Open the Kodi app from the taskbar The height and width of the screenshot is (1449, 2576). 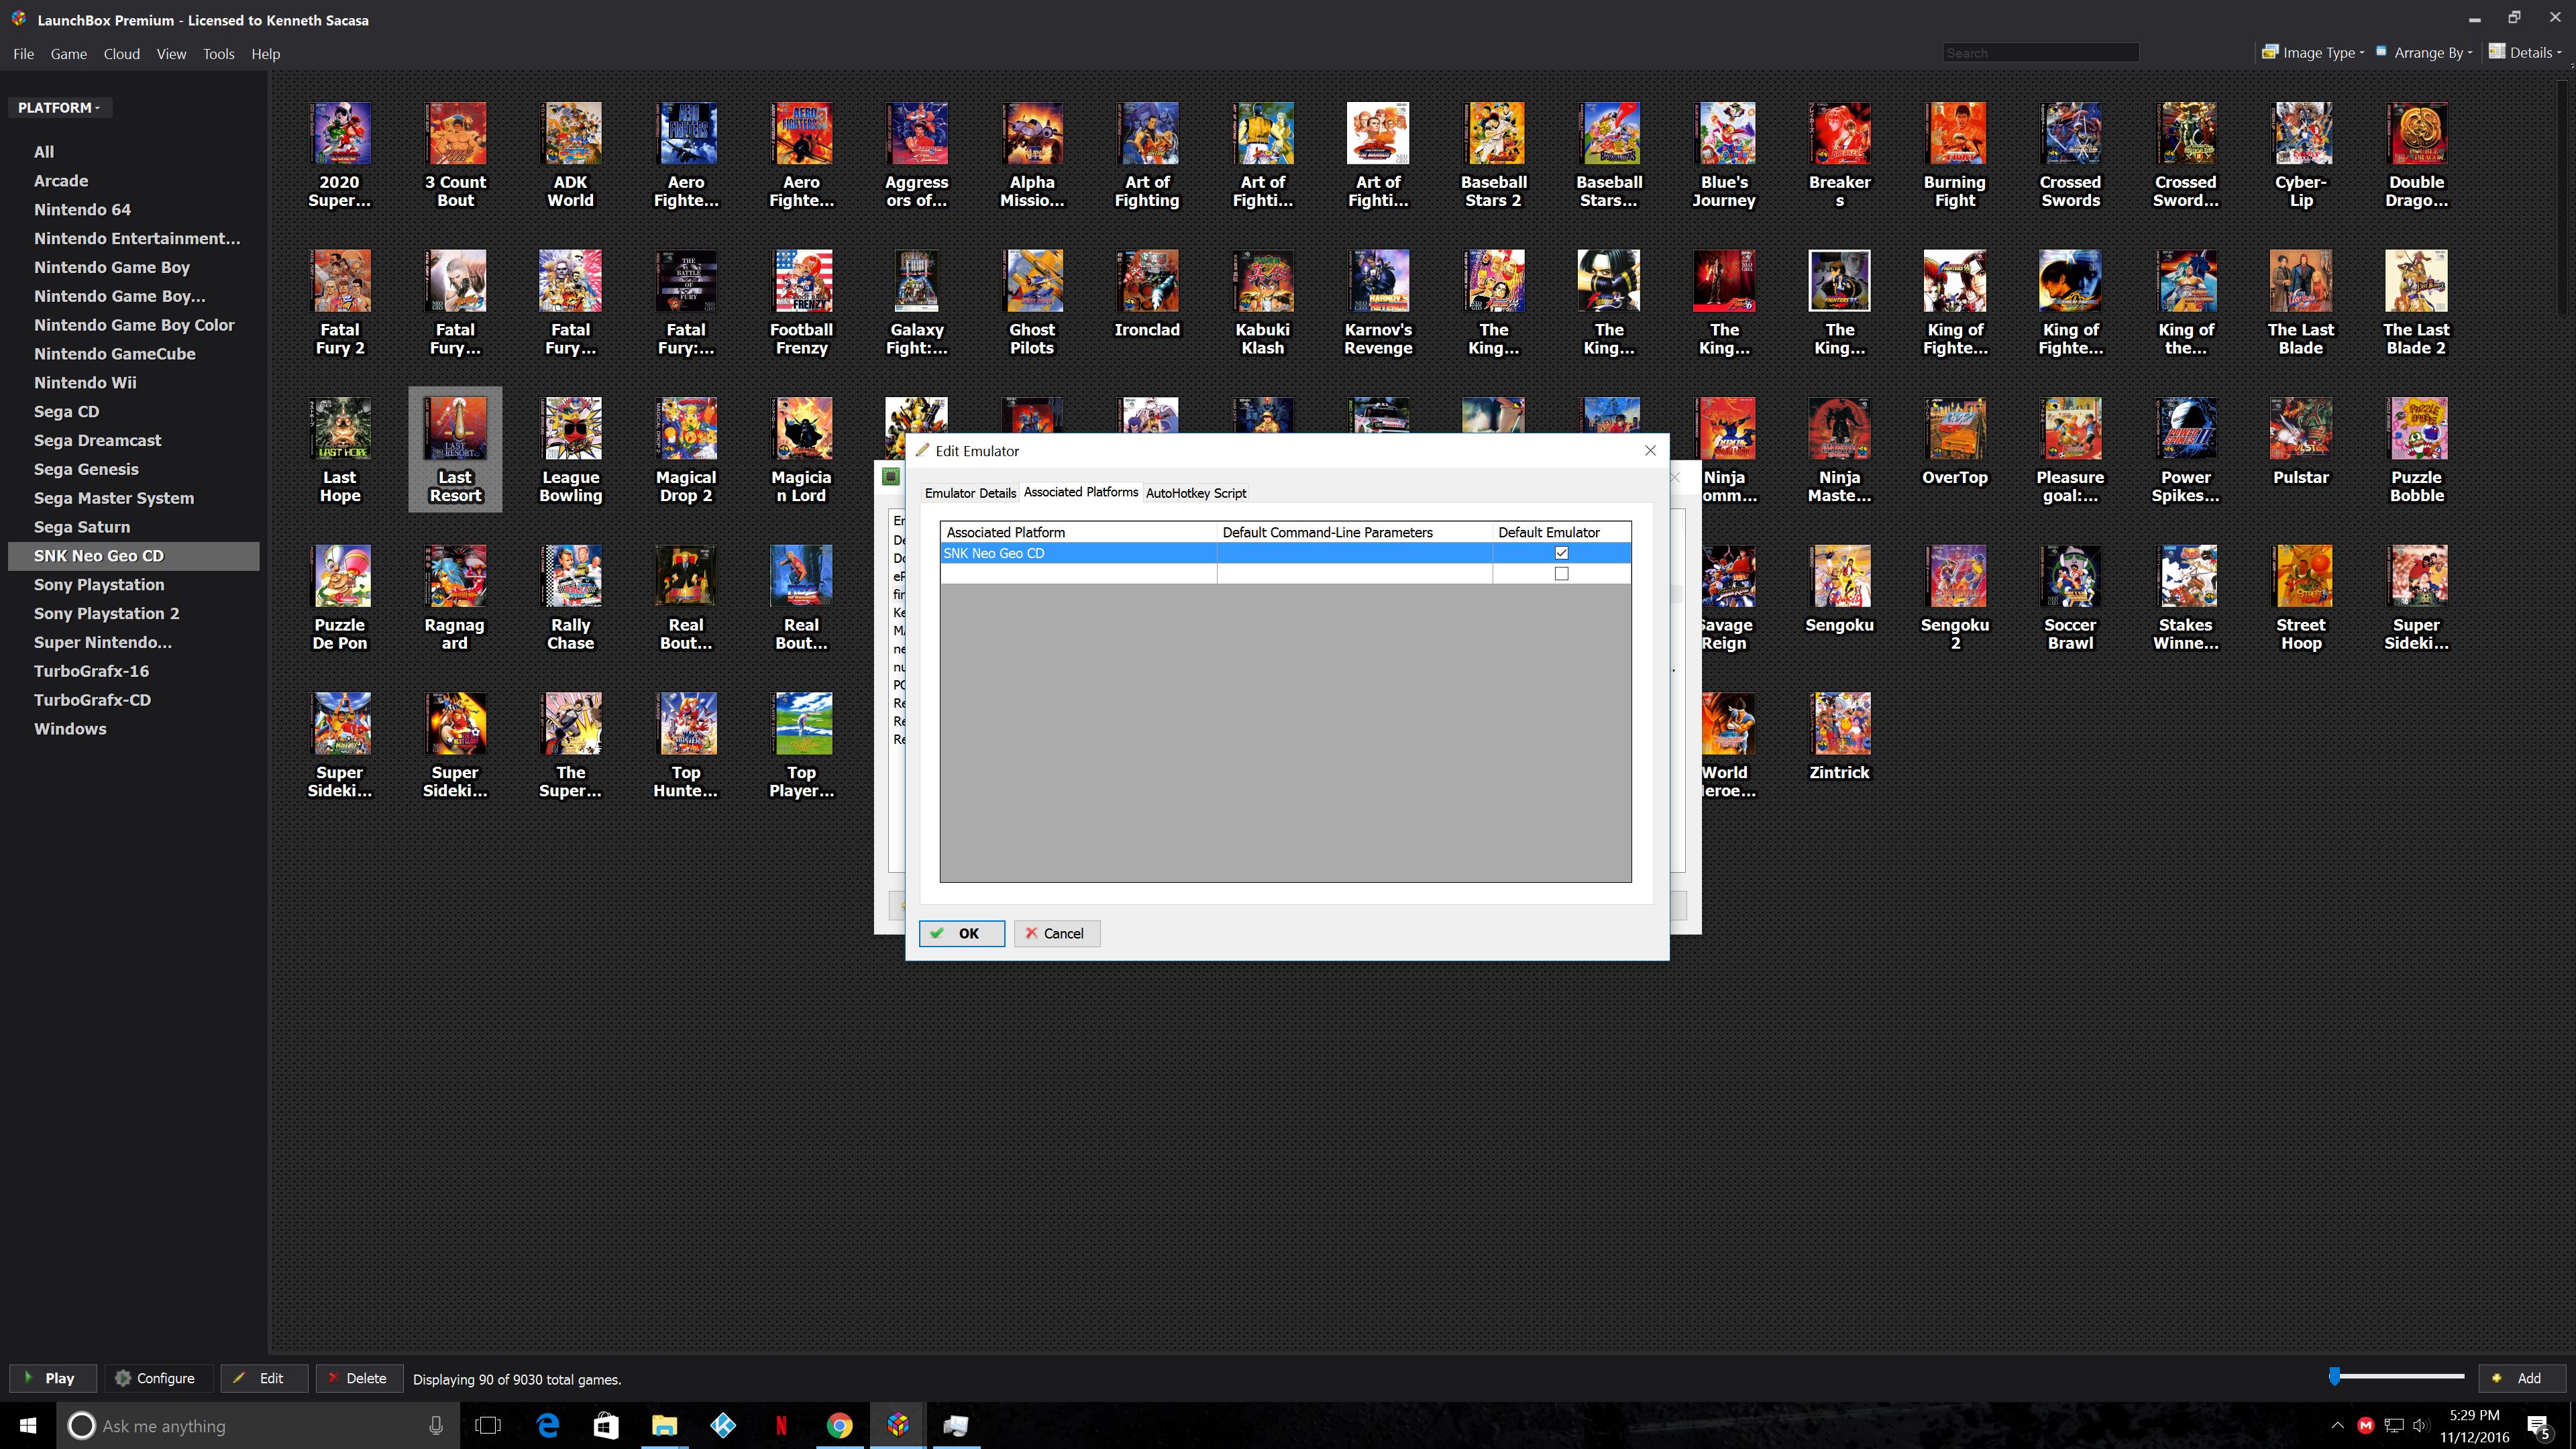723,1425
